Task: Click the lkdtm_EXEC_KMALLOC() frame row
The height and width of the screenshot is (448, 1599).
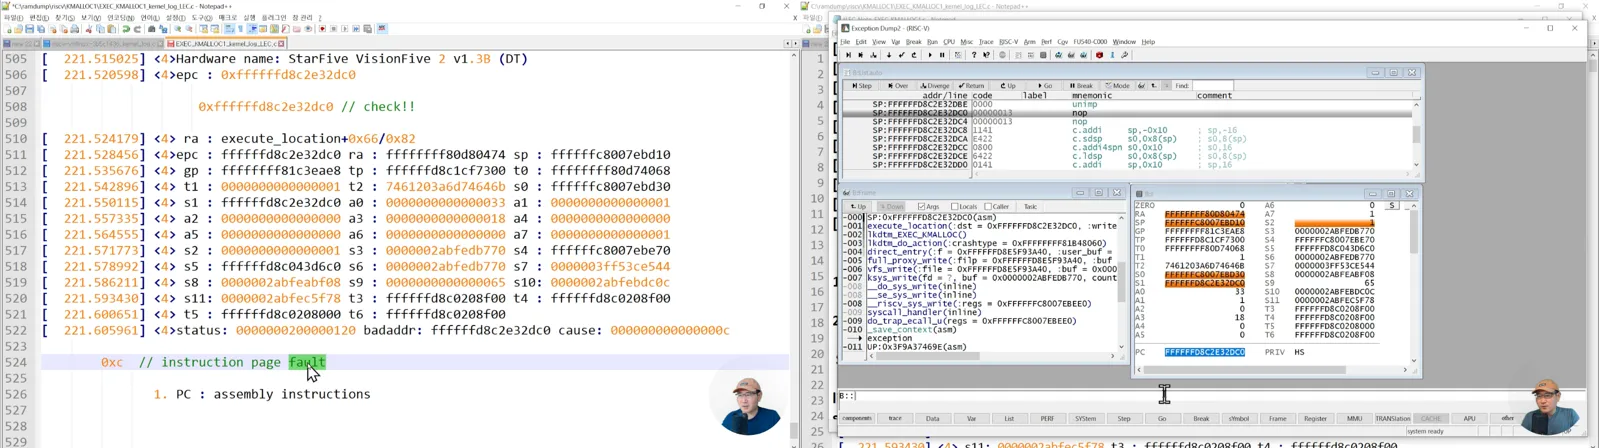Action: [x=917, y=234]
